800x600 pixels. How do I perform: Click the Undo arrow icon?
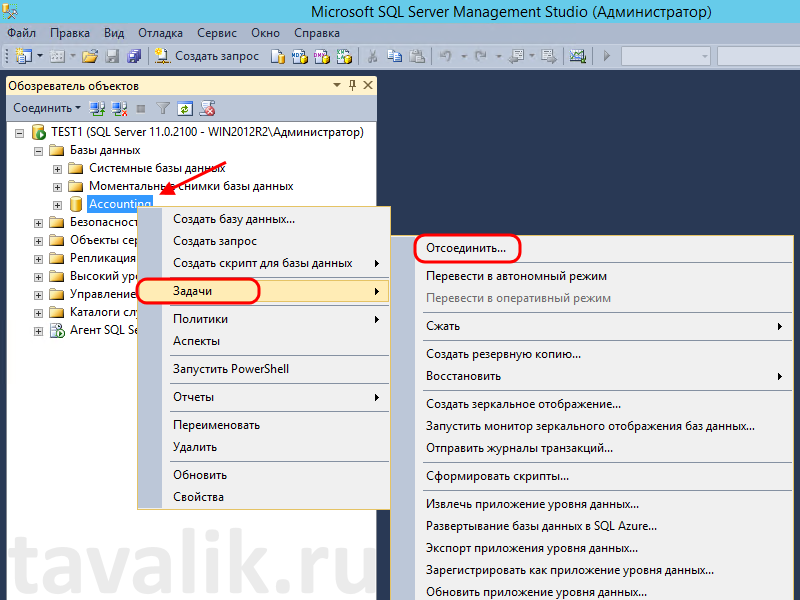[x=446, y=56]
